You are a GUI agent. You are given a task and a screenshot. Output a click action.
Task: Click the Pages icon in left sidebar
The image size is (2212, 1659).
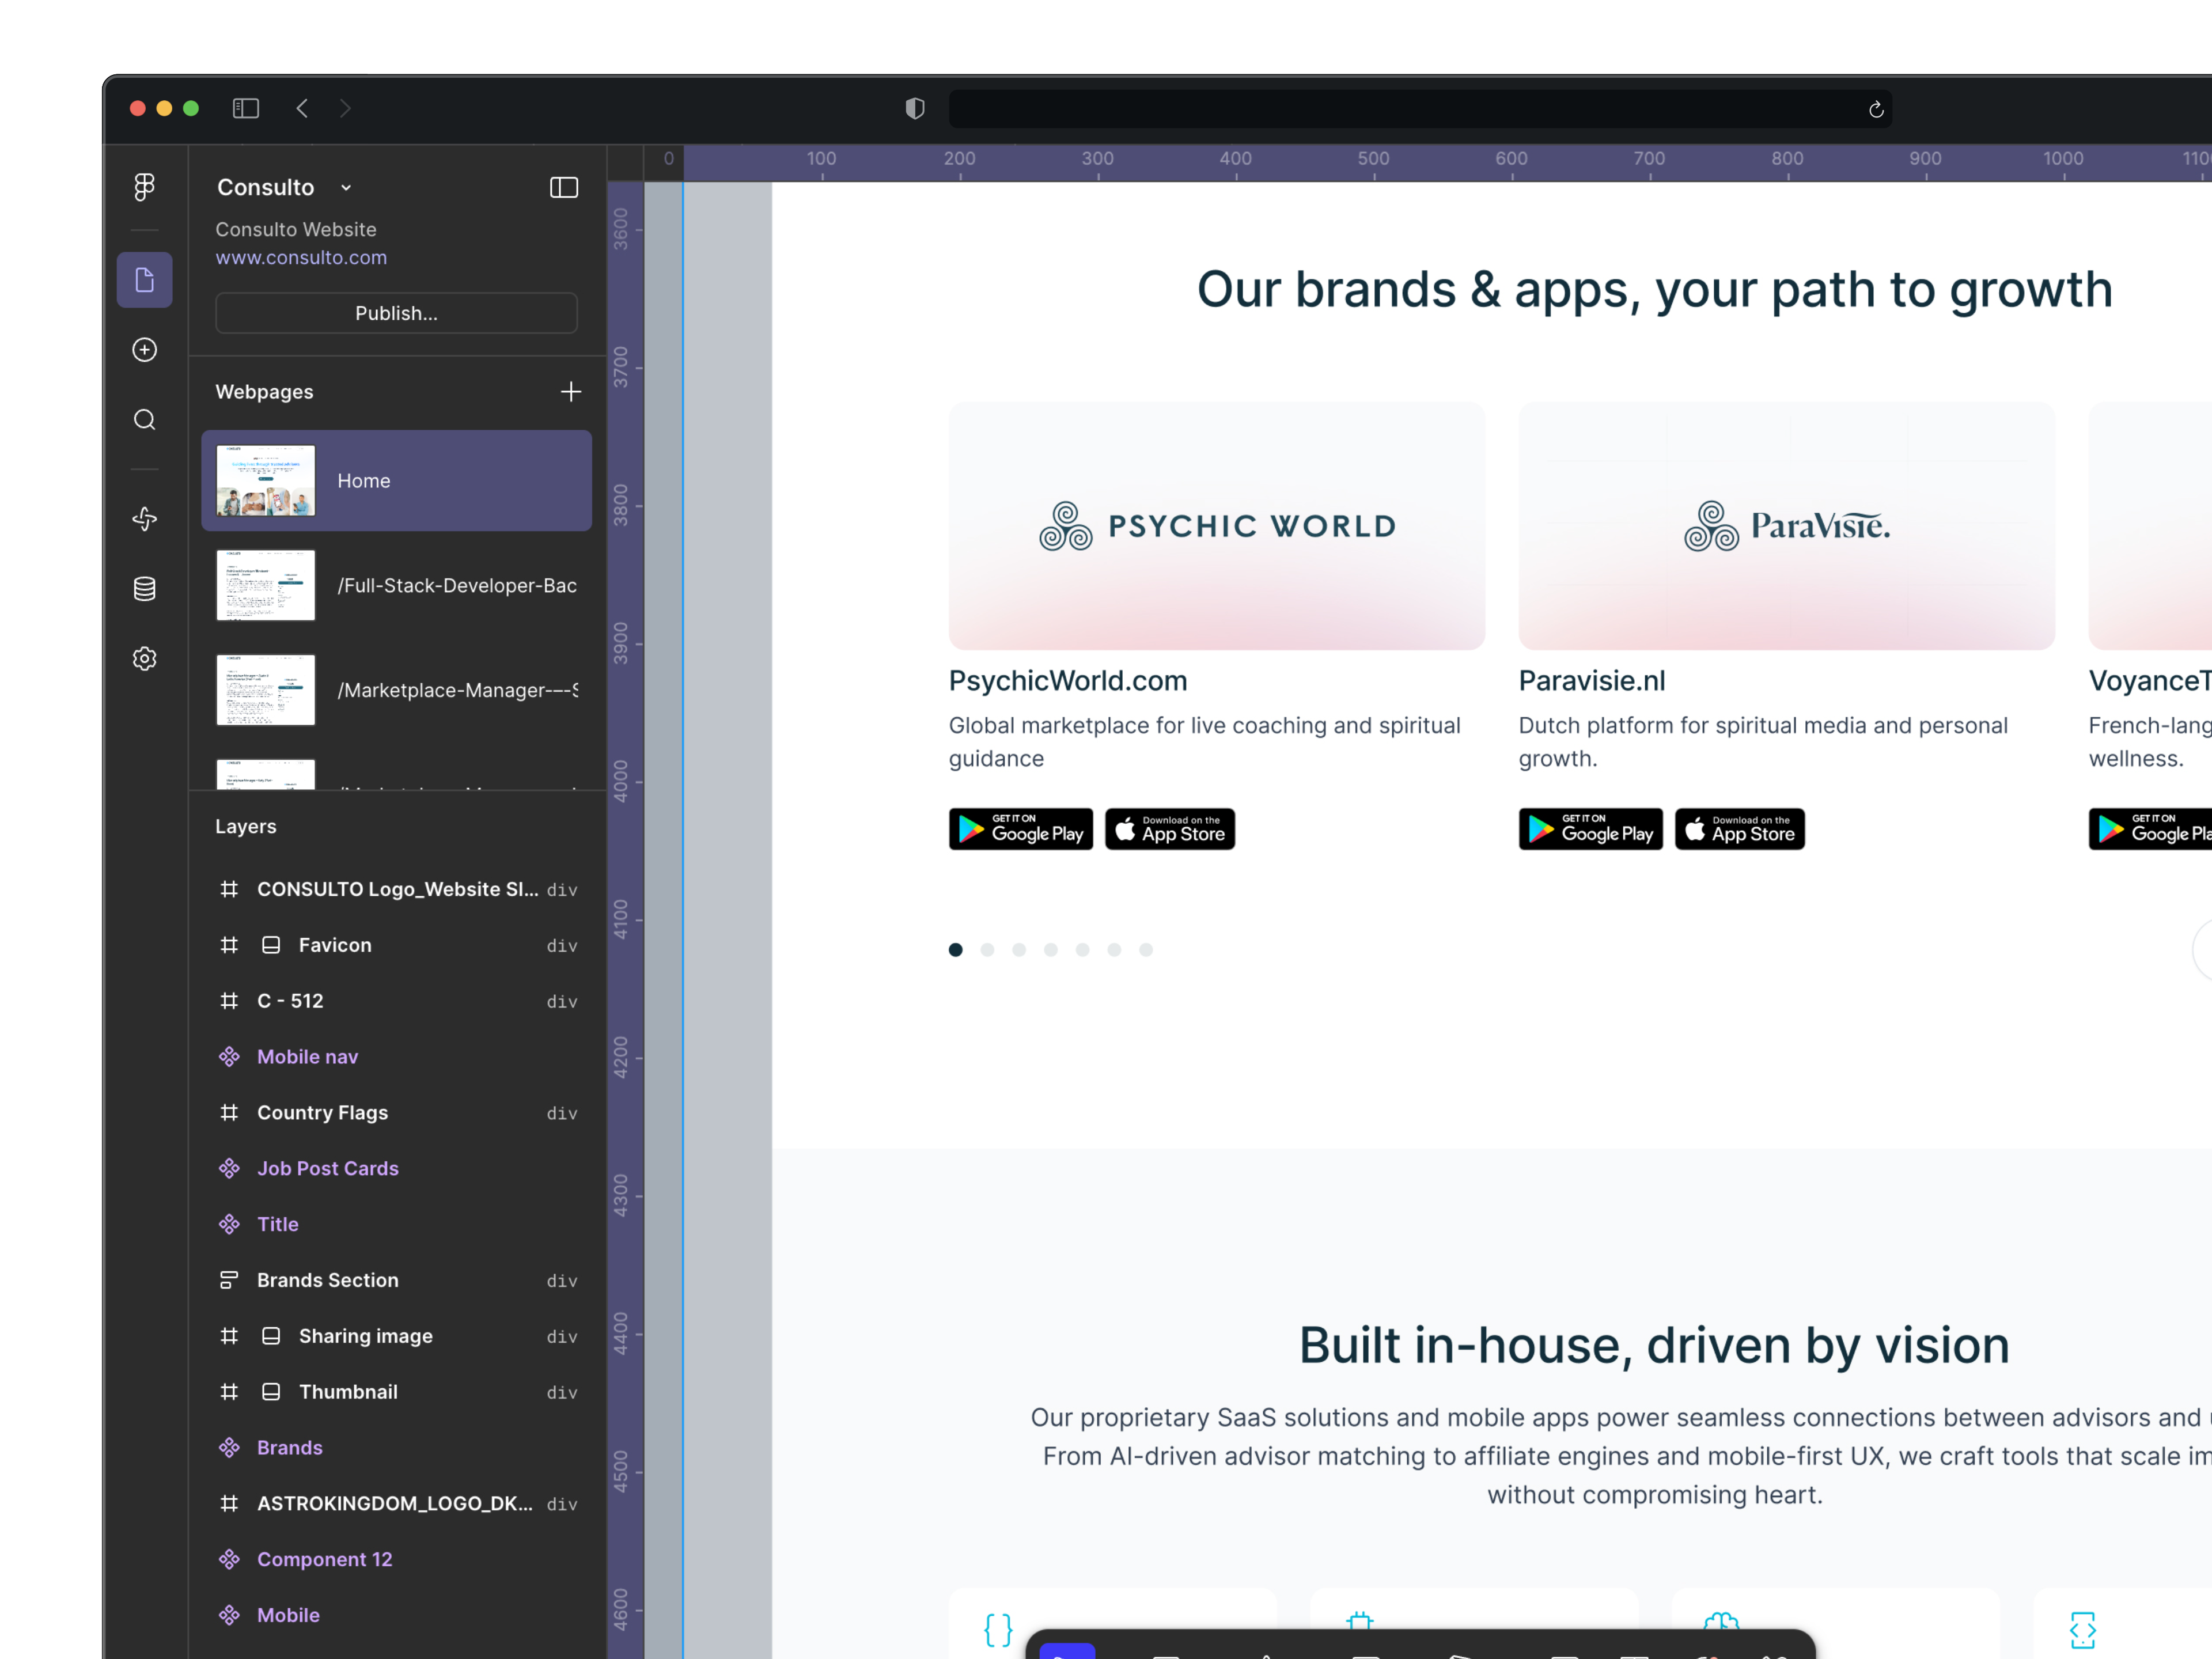pos(145,280)
